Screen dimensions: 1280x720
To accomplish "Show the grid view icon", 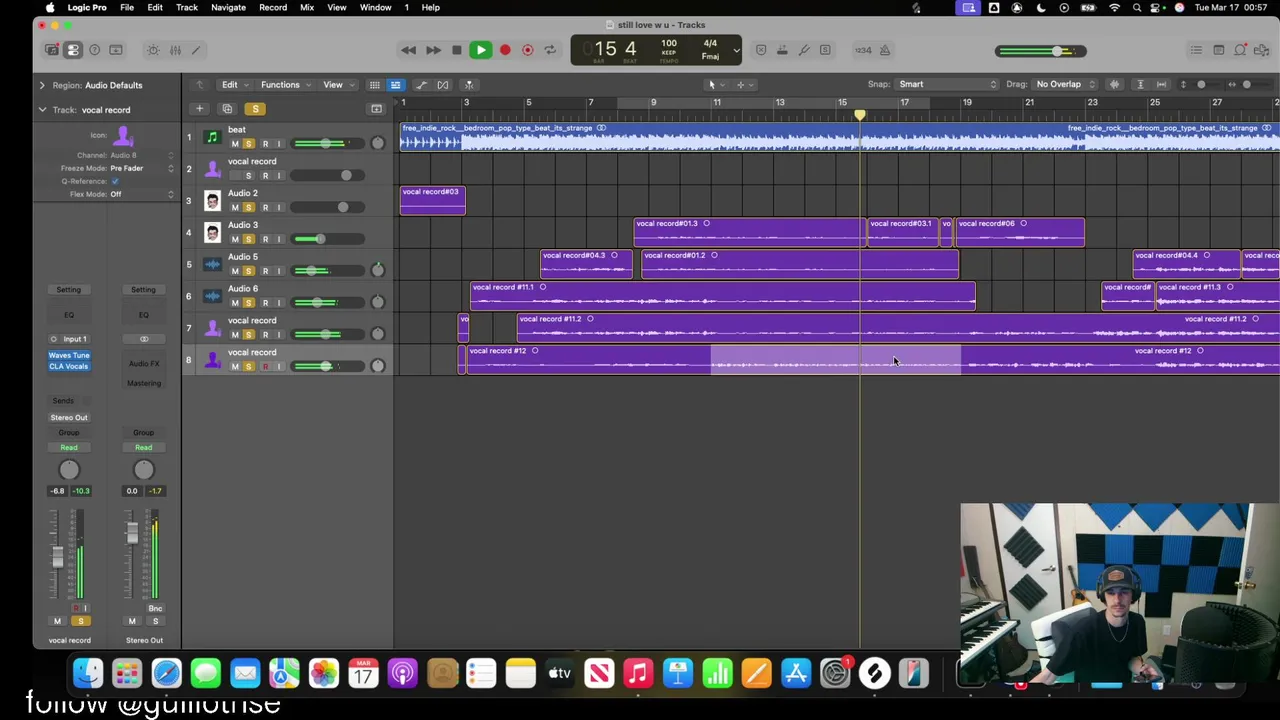I will 374,85.
